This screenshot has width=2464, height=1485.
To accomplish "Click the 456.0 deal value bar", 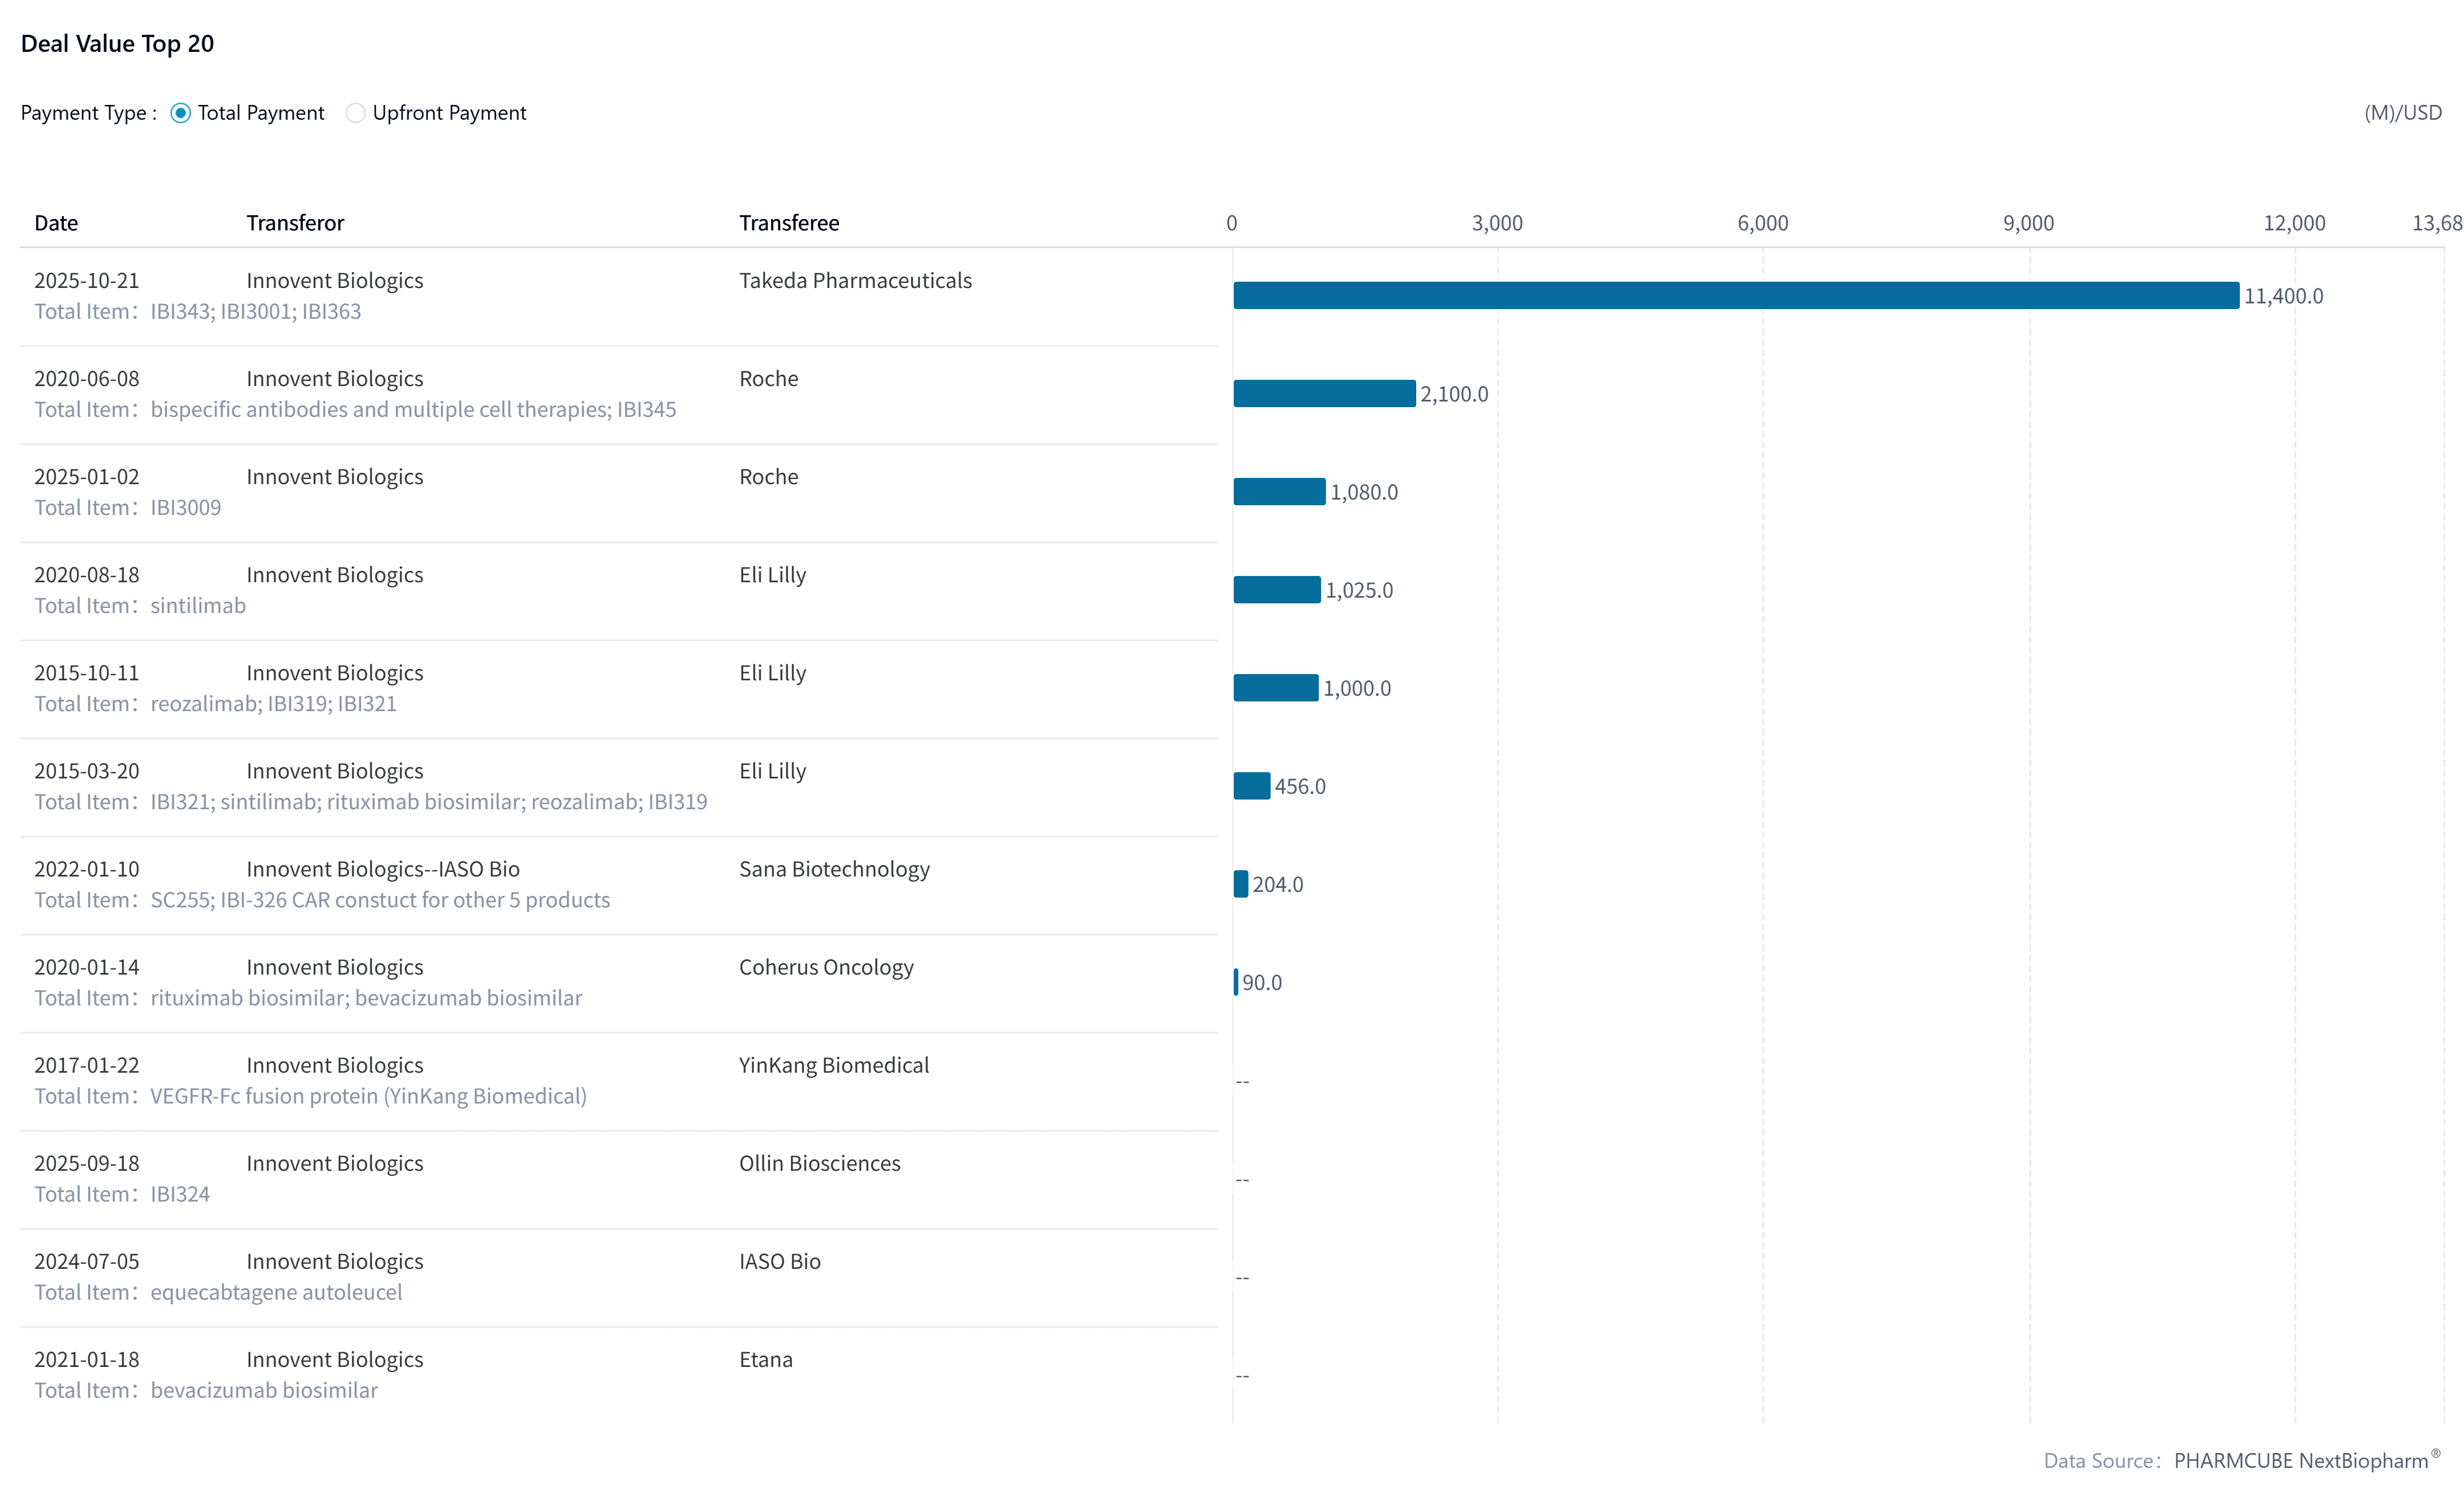I will (x=1251, y=785).
